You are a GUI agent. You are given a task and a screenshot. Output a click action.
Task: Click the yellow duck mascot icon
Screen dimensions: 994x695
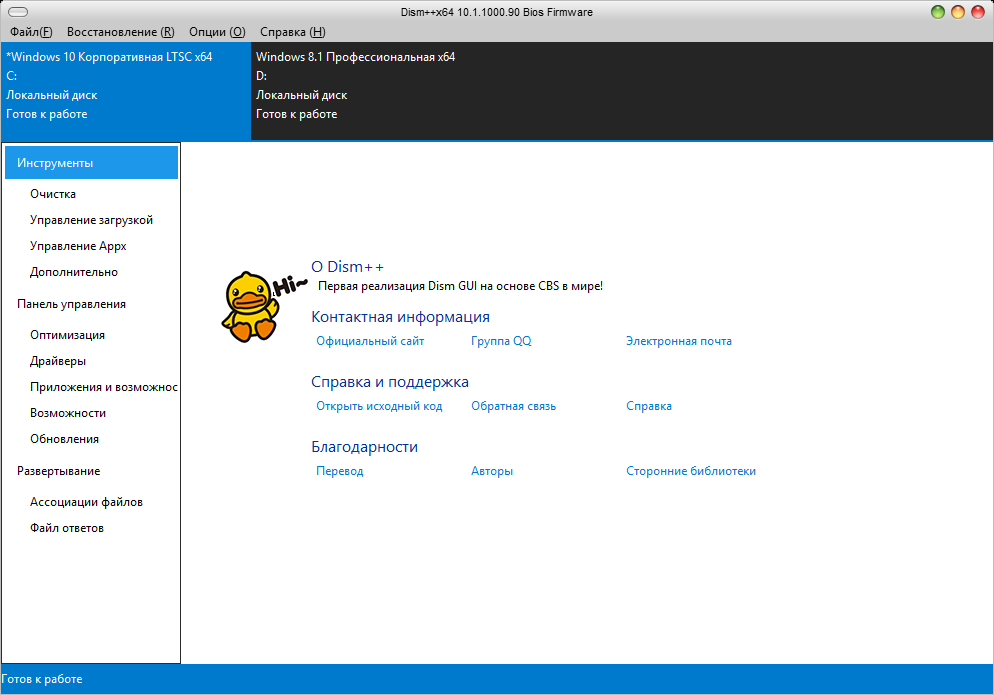[251, 307]
